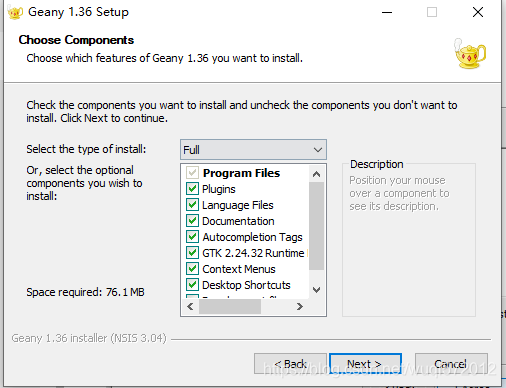Uncheck the Desktop Shortcuts component
Image resolution: width=506 pixels, height=388 pixels.
(x=192, y=285)
